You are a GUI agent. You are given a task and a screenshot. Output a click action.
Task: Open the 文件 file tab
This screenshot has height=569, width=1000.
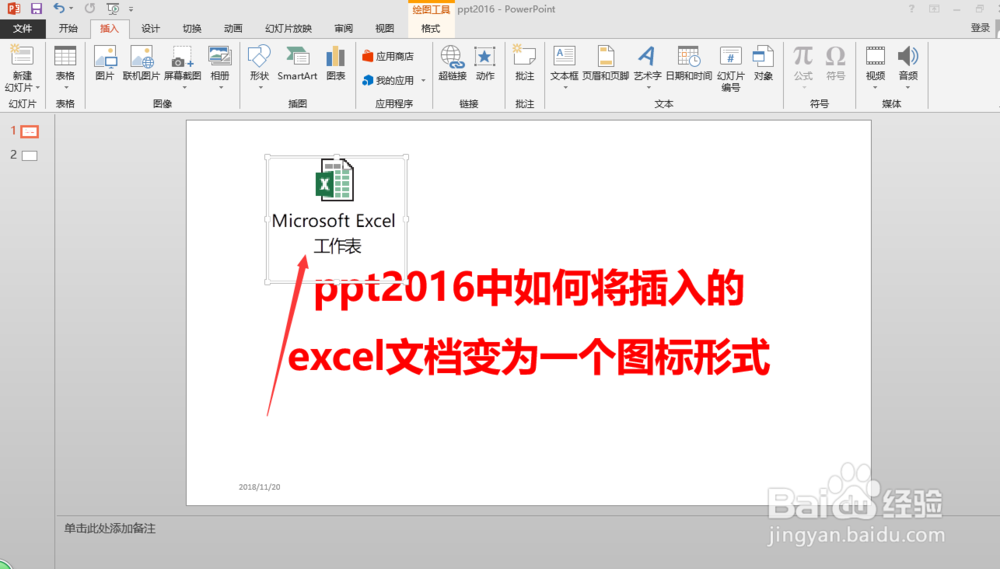pyautogui.click(x=22, y=28)
